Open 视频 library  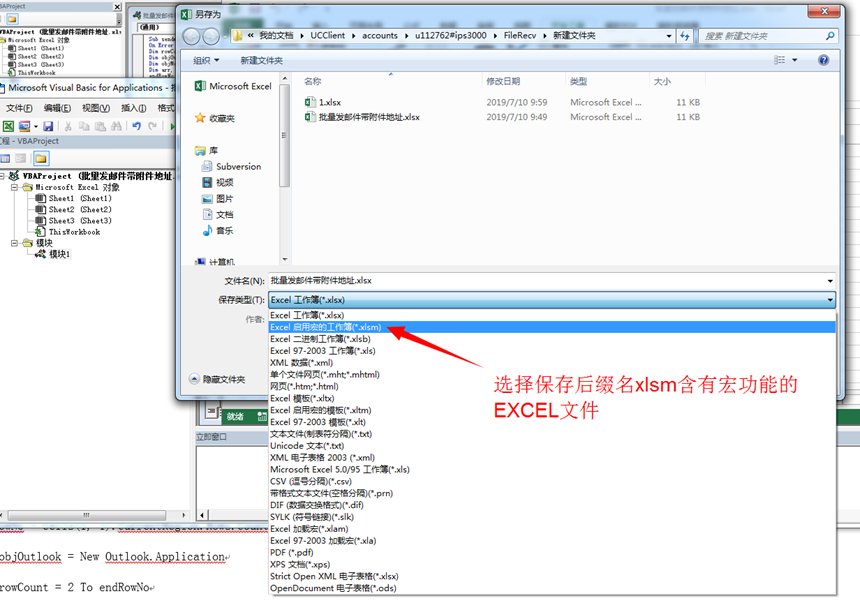218,182
